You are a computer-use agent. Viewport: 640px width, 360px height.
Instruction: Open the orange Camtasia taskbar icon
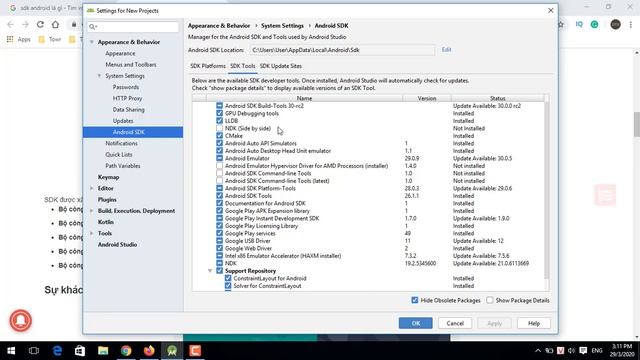[195, 351]
